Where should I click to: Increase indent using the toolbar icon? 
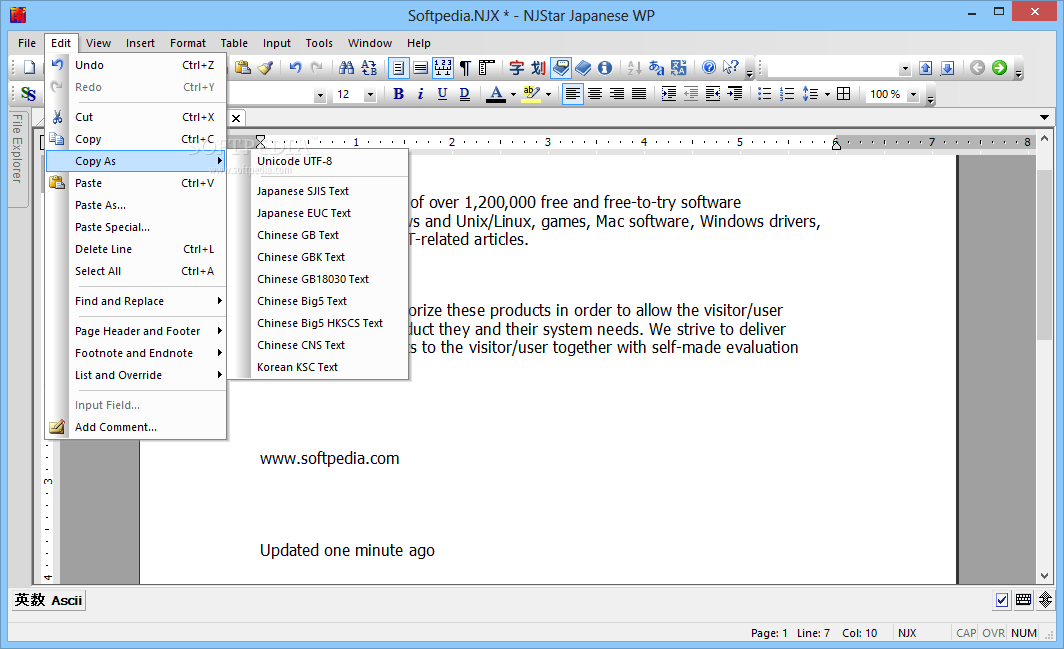pyautogui.click(x=668, y=94)
